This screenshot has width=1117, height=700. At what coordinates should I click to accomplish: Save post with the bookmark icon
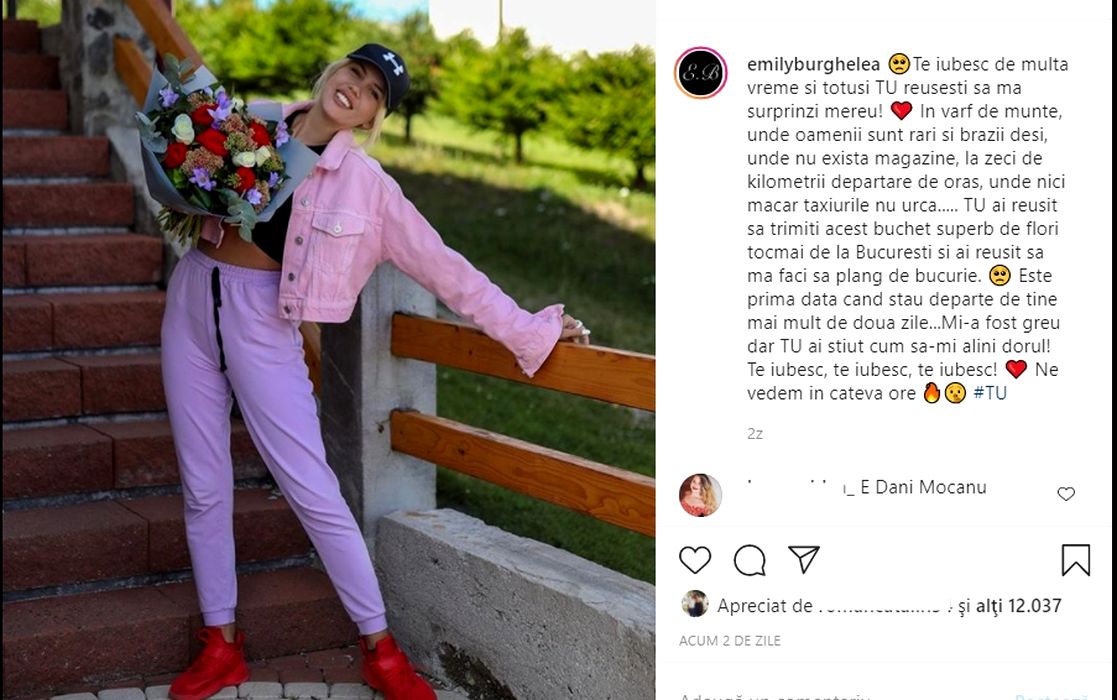click(x=1076, y=560)
